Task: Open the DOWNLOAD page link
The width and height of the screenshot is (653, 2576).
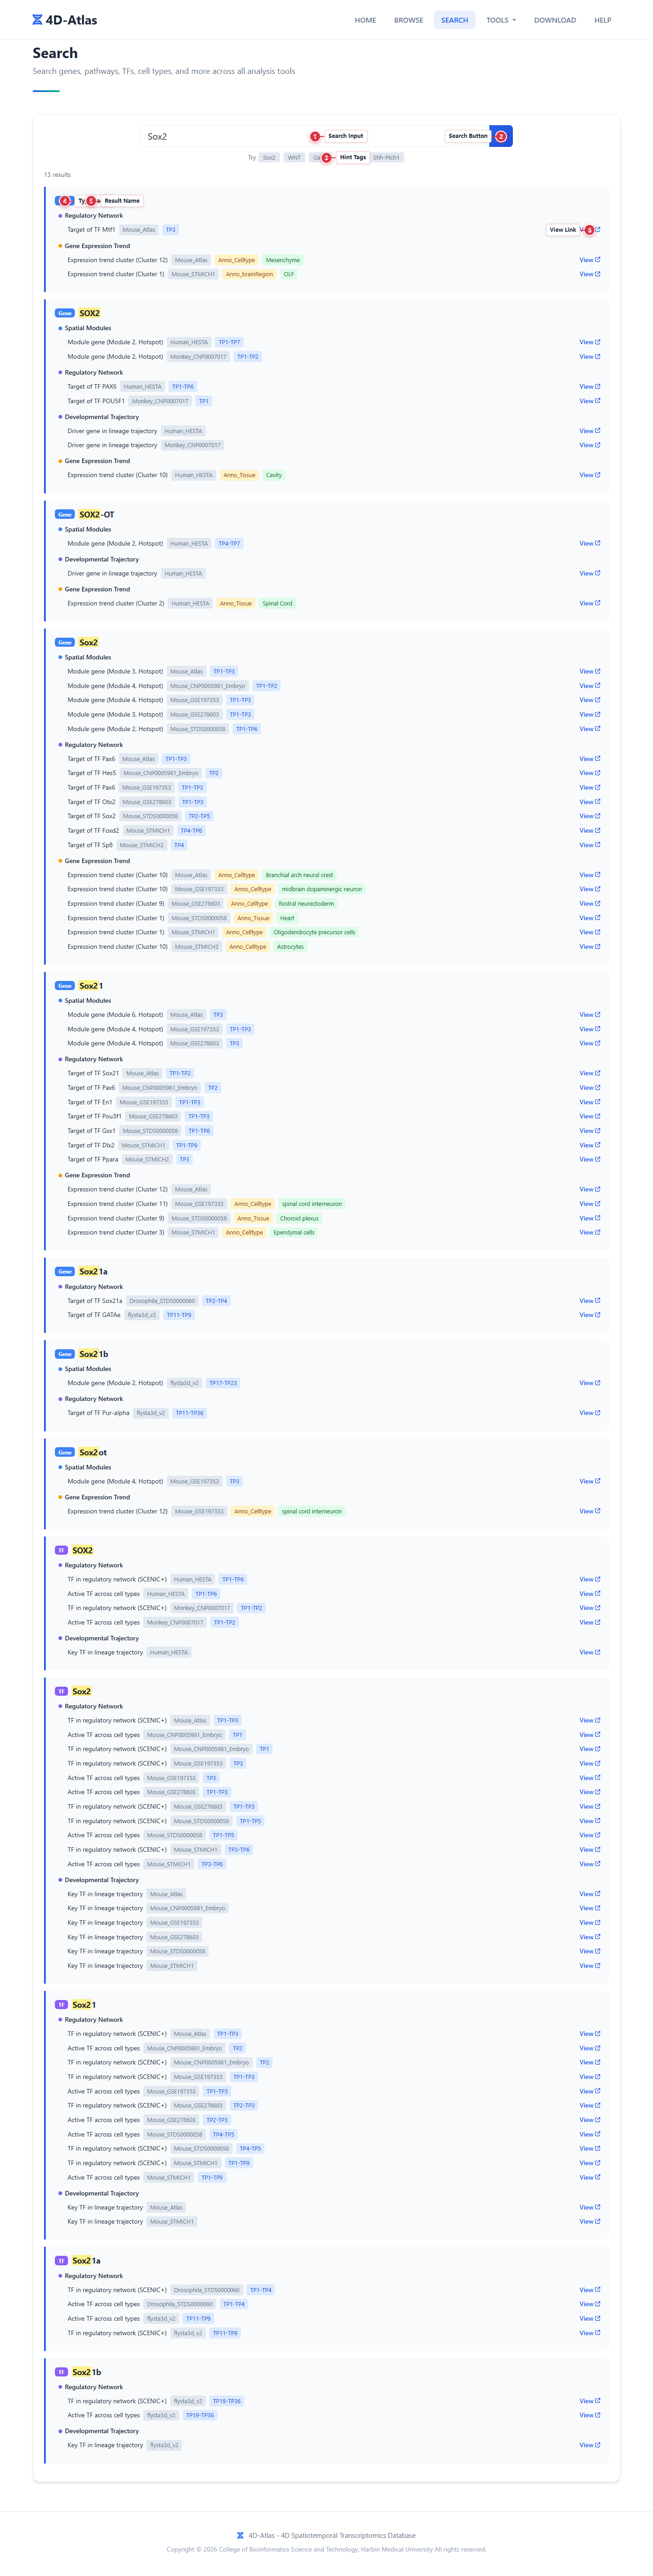Action: tap(554, 20)
